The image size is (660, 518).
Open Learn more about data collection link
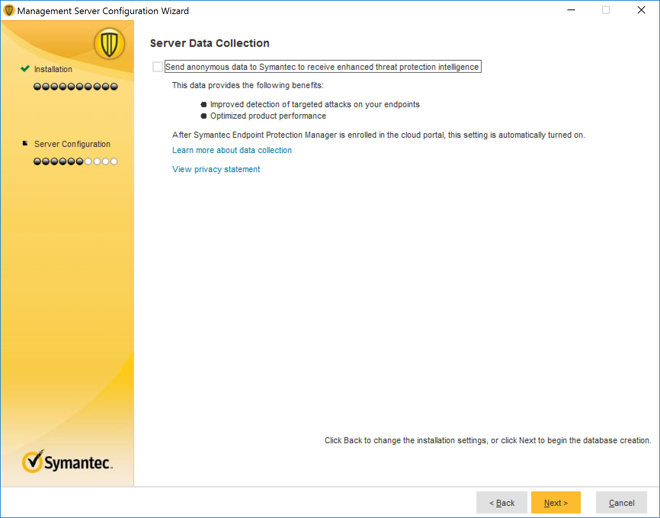[x=232, y=150]
